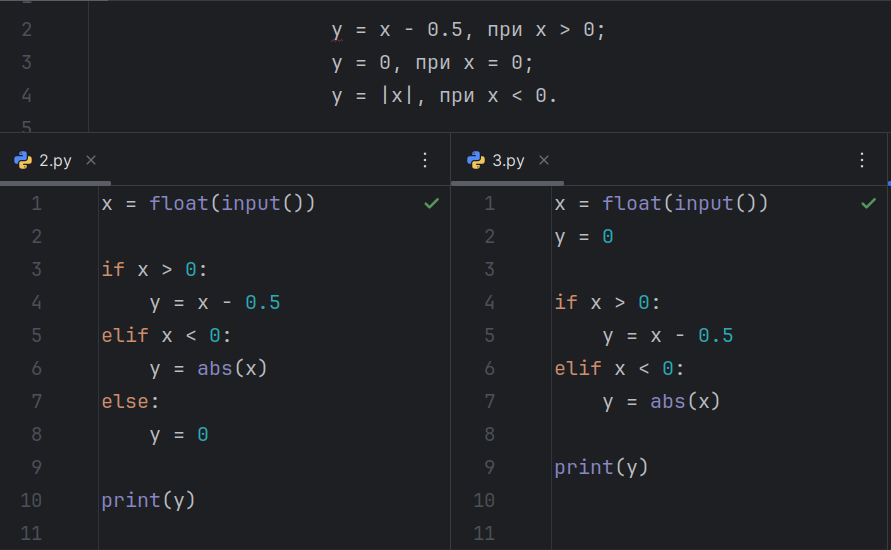Click 'x = float(input())' in 3.py
891x550 pixels.
point(661,203)
